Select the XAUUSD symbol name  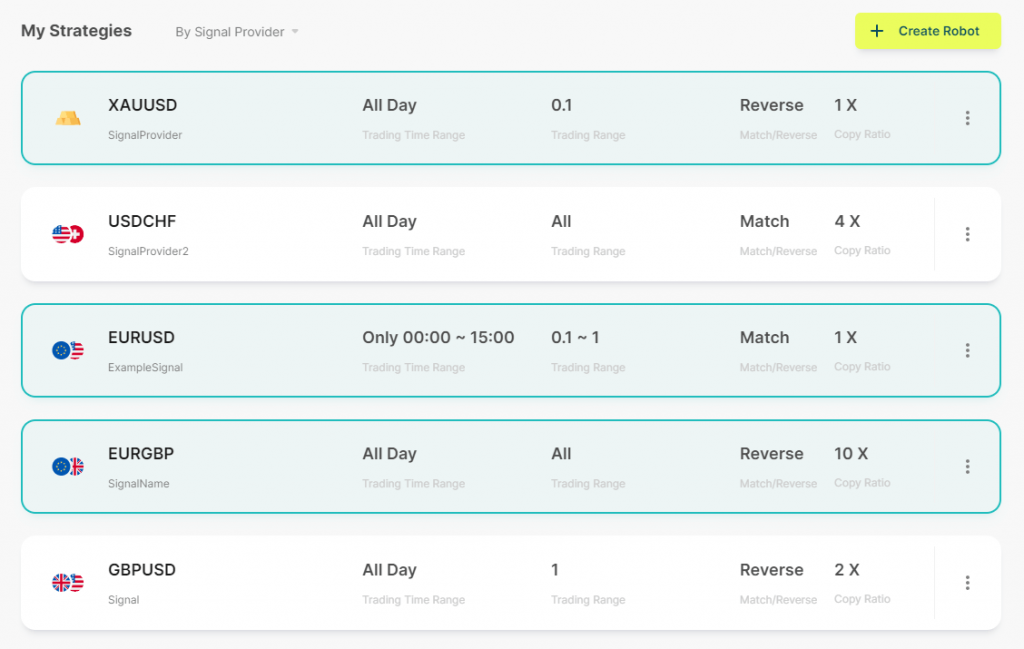coord(142,105)
